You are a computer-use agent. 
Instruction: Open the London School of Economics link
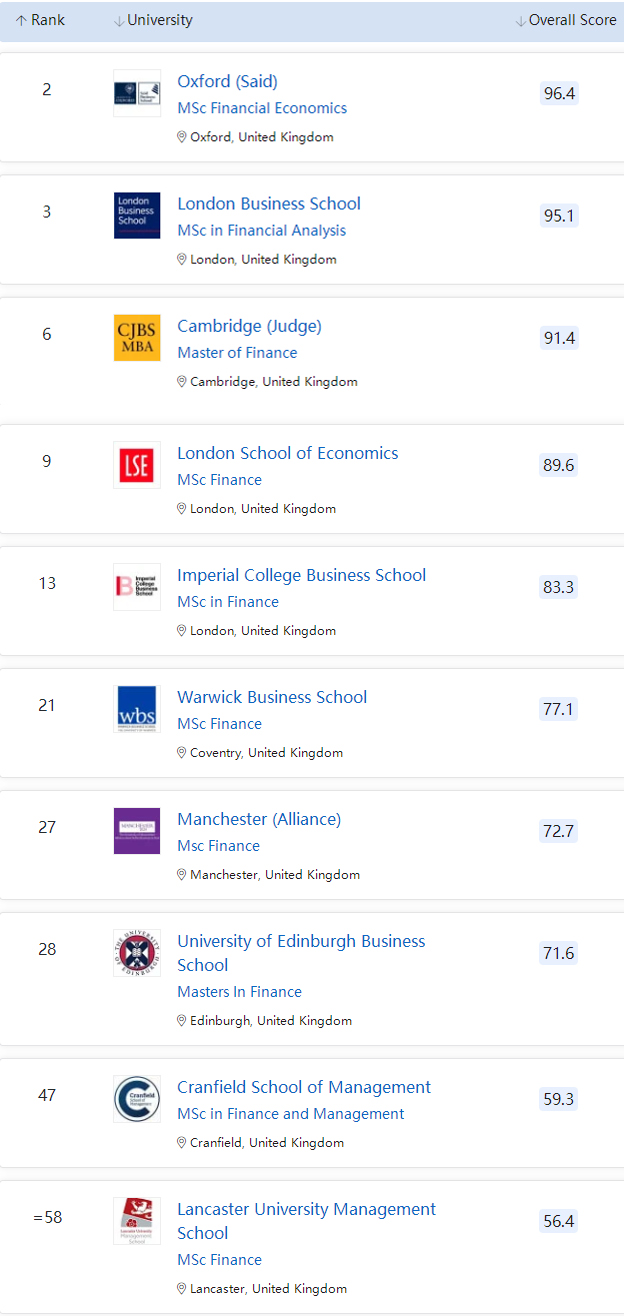[x=287, y=453]
